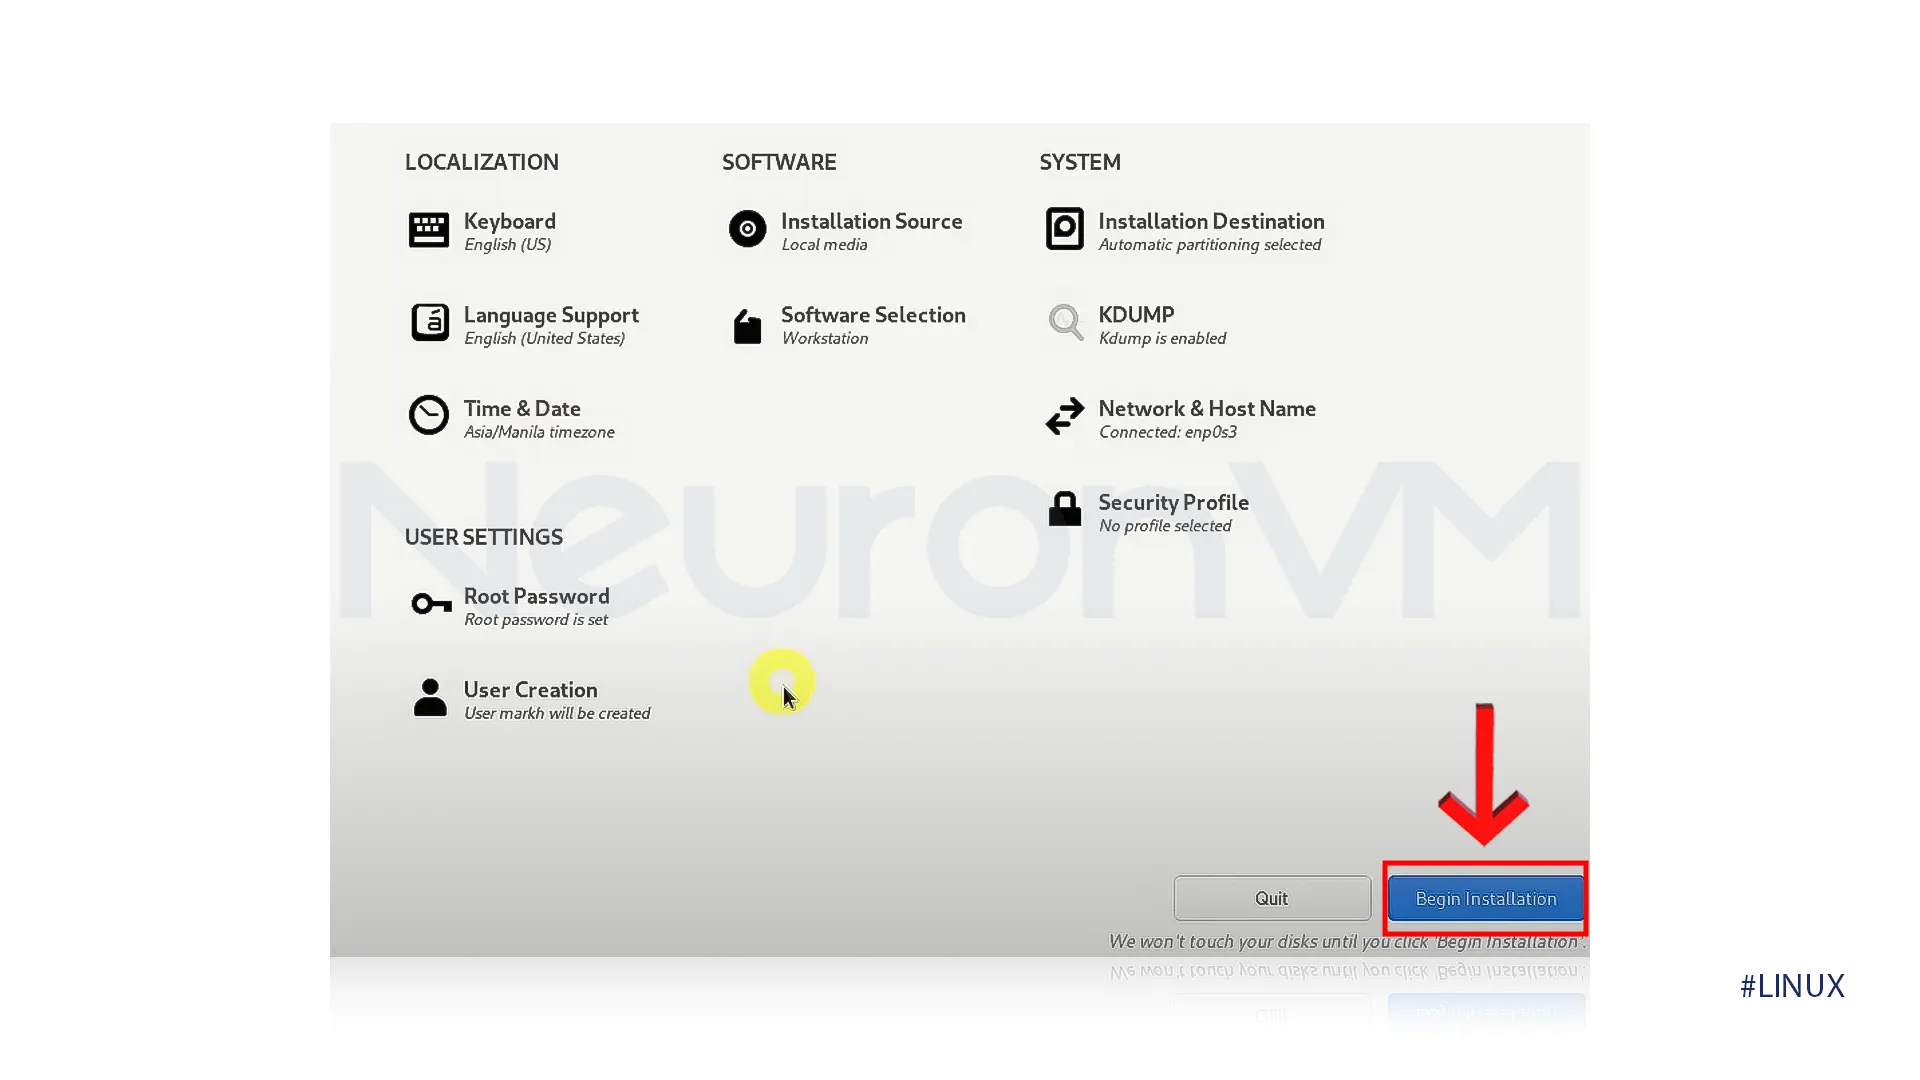This screenshot has height=1080, width=1920.
Task: Click the User Creation settings icon
Action: tap(429, 696)
